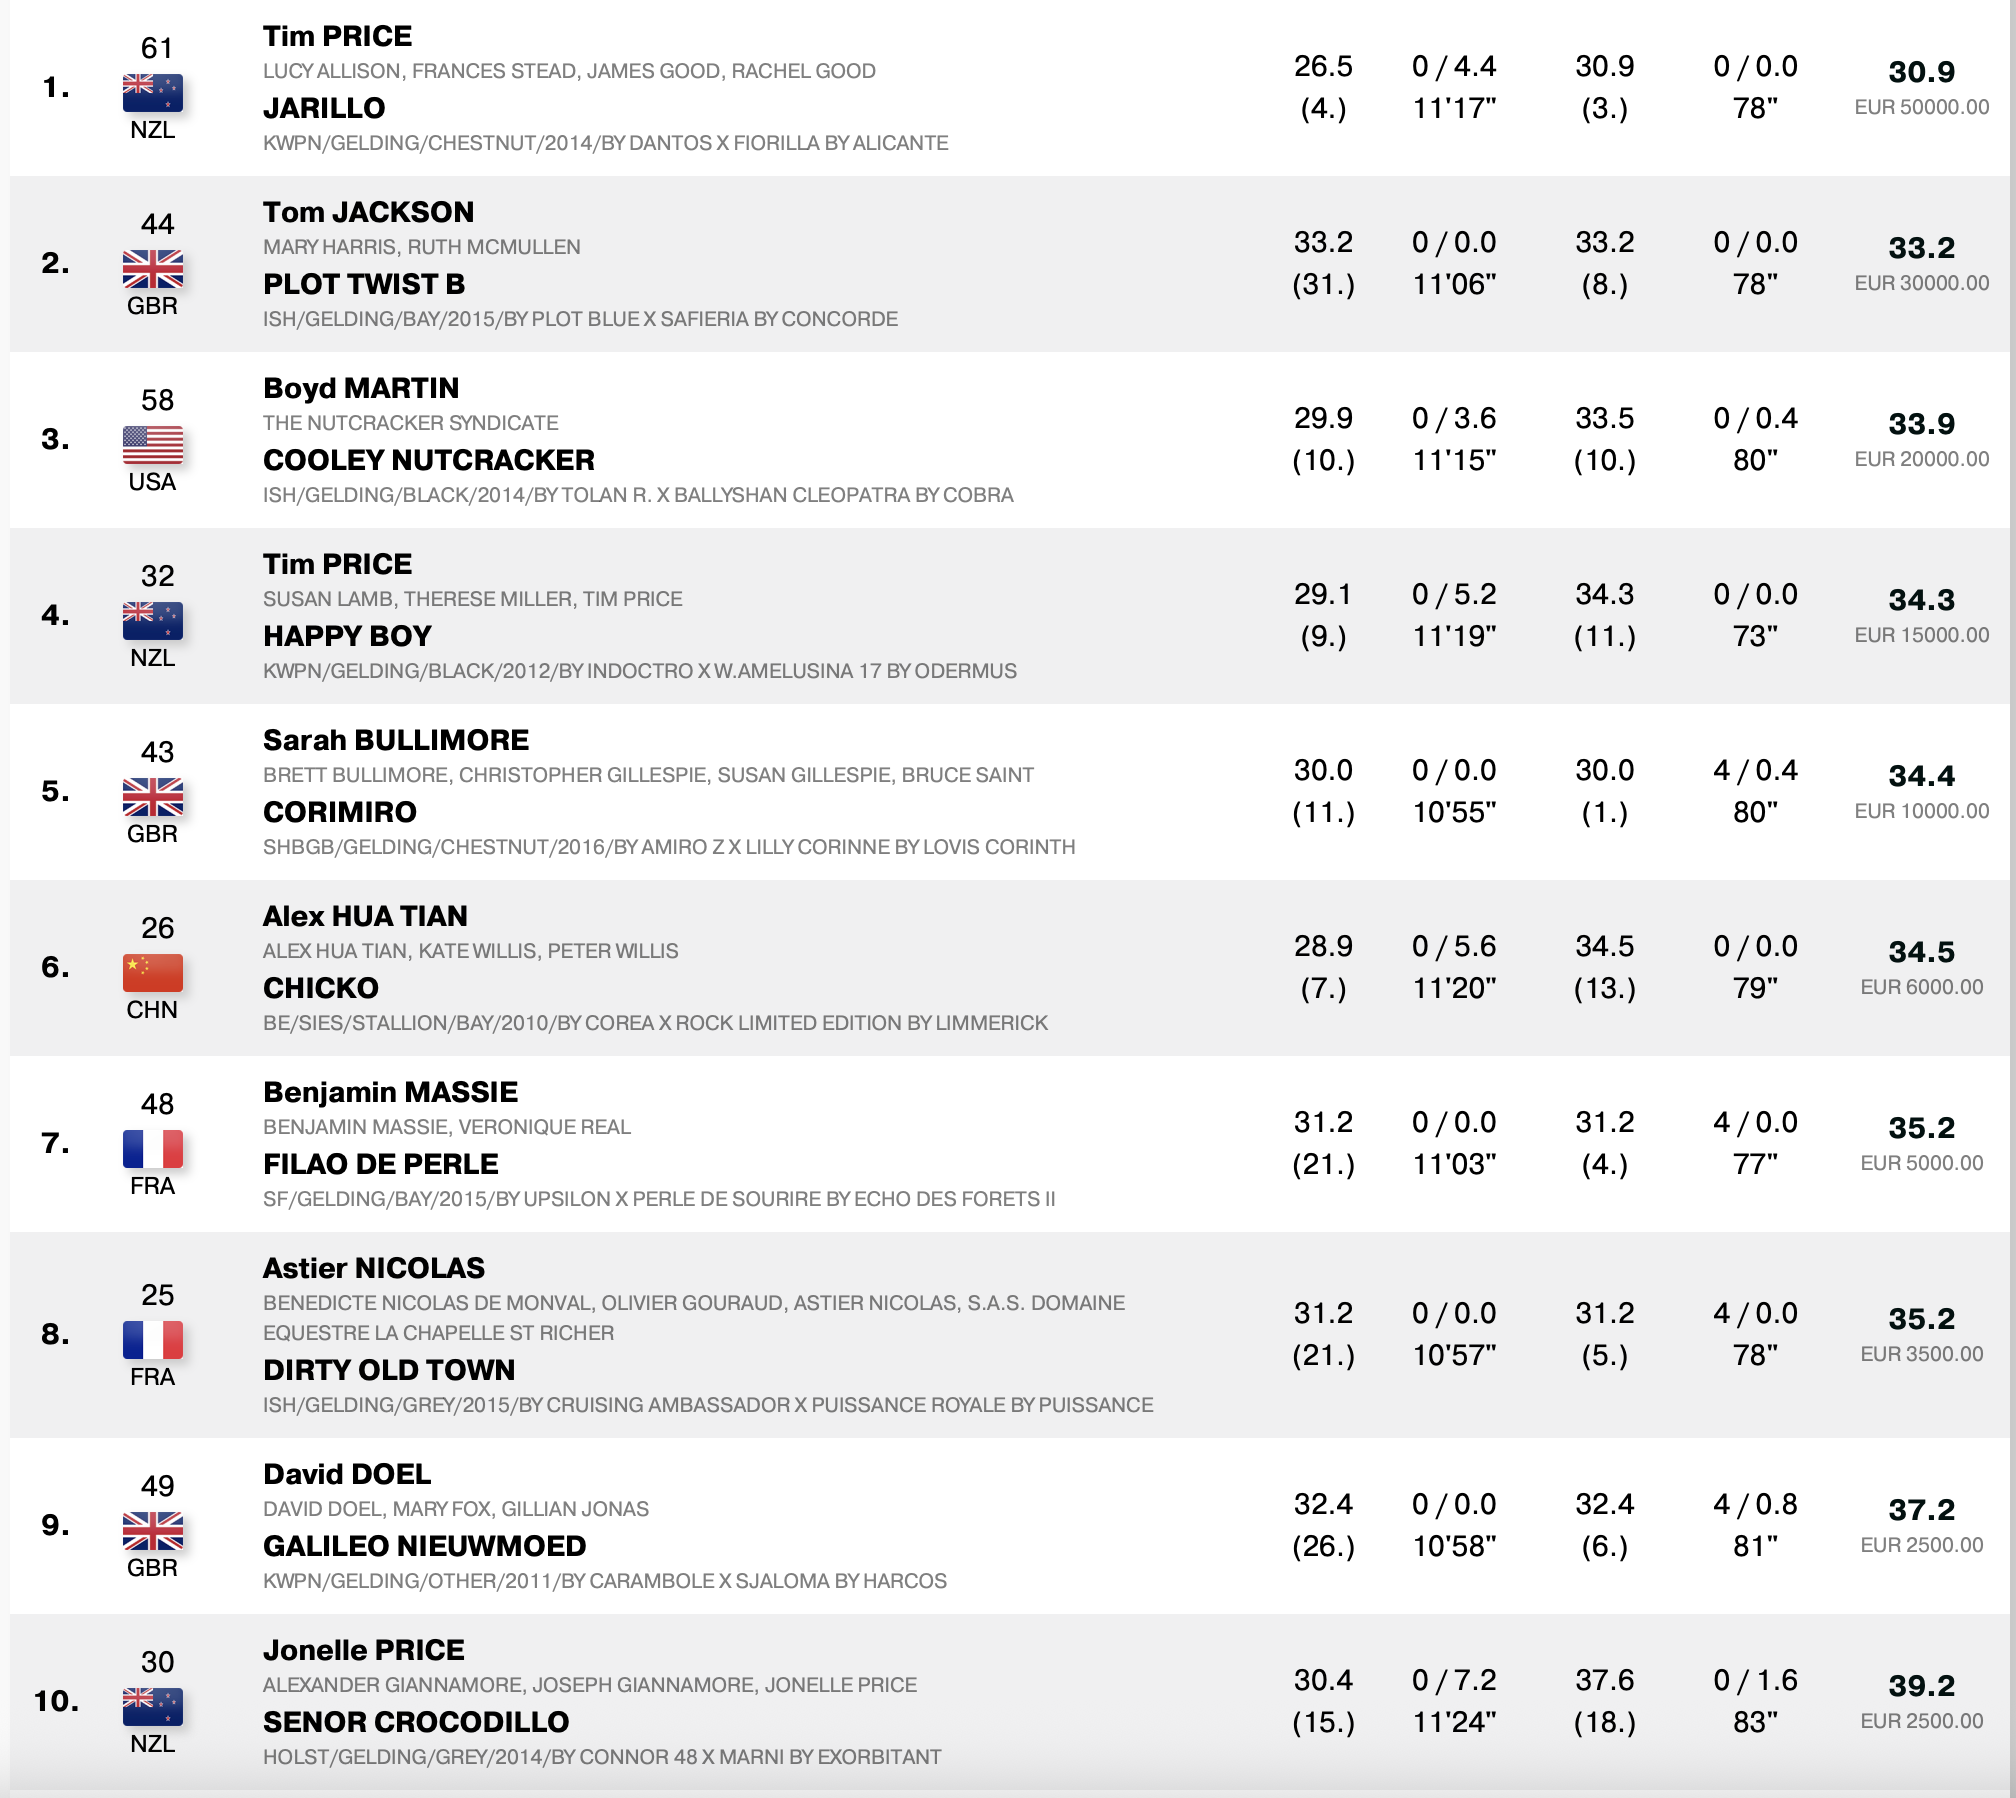
Task: Click the horse name CORIMIRO
Action: [339, 812]
